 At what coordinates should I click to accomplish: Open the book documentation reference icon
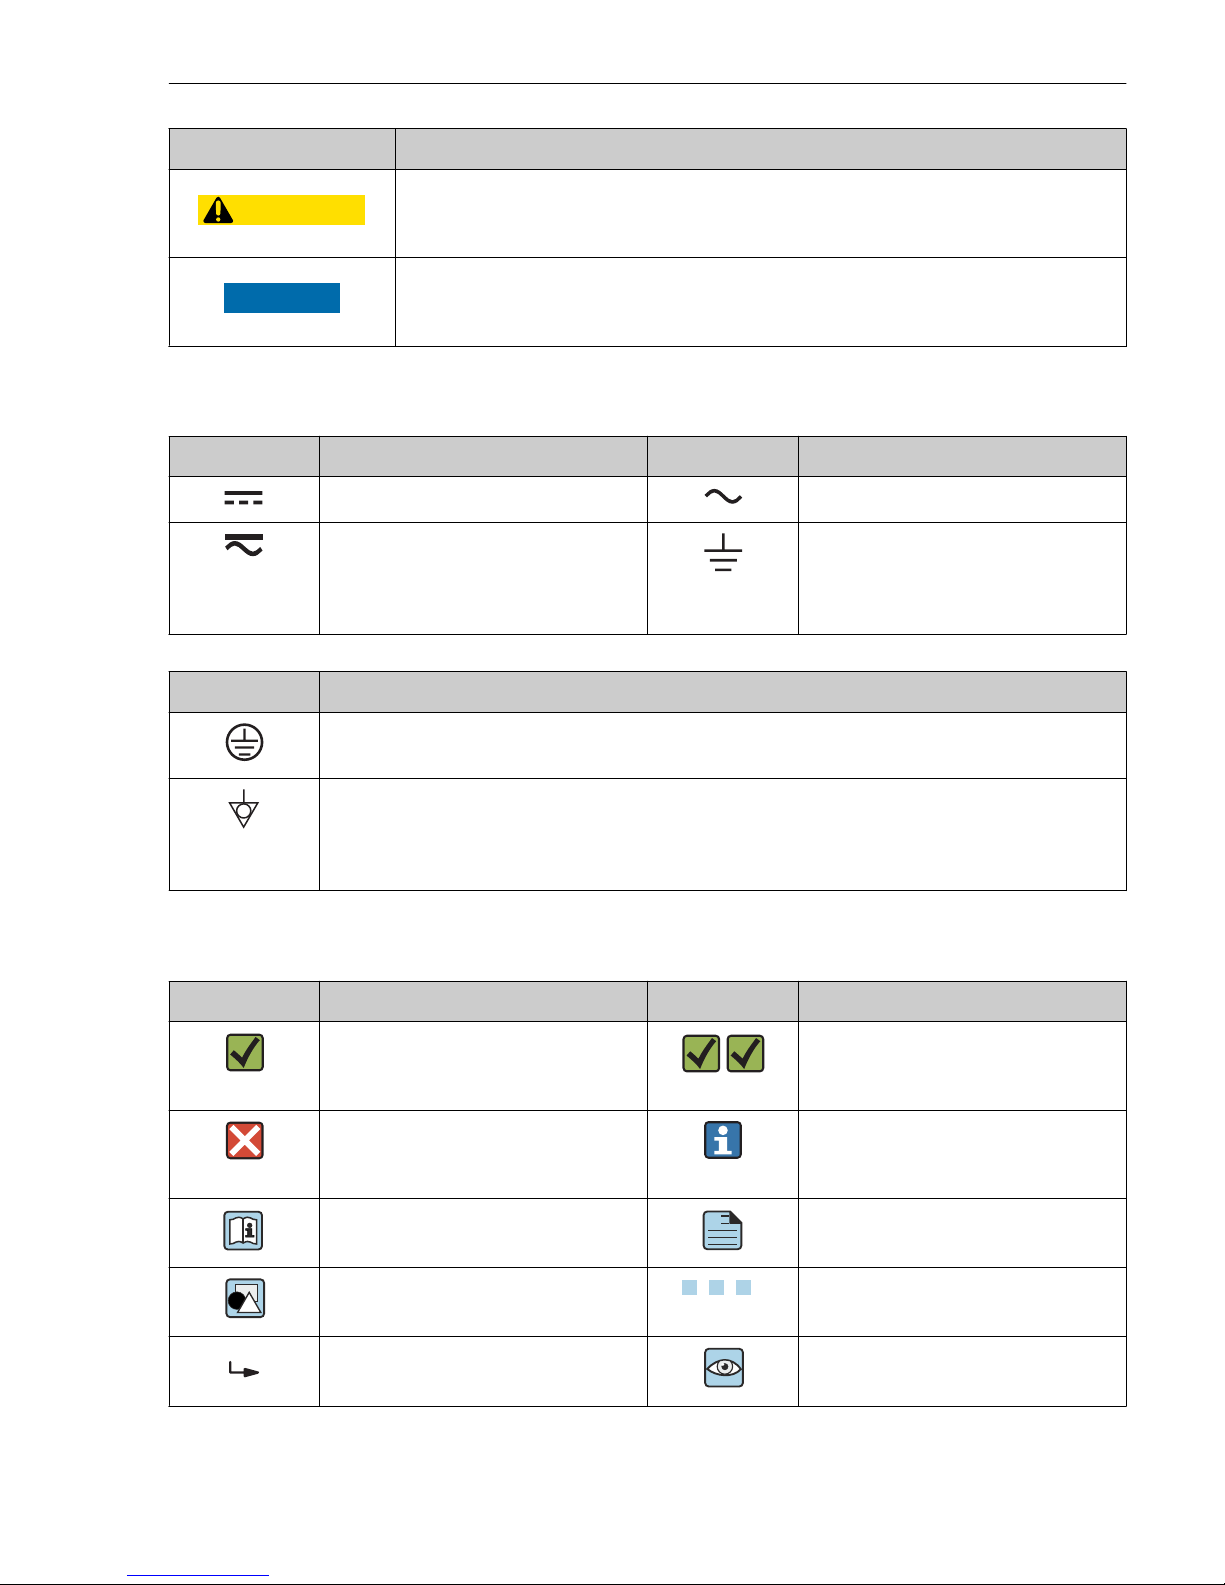click(244, 1231)
